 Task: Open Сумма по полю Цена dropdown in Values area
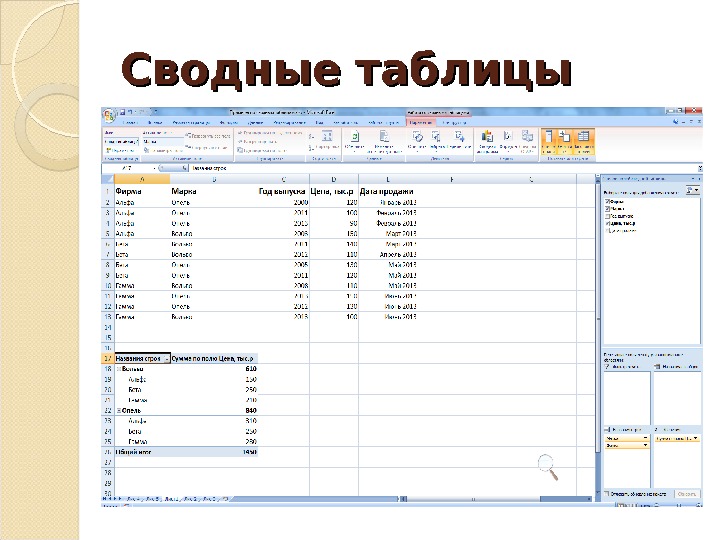(x=696, y=439)
